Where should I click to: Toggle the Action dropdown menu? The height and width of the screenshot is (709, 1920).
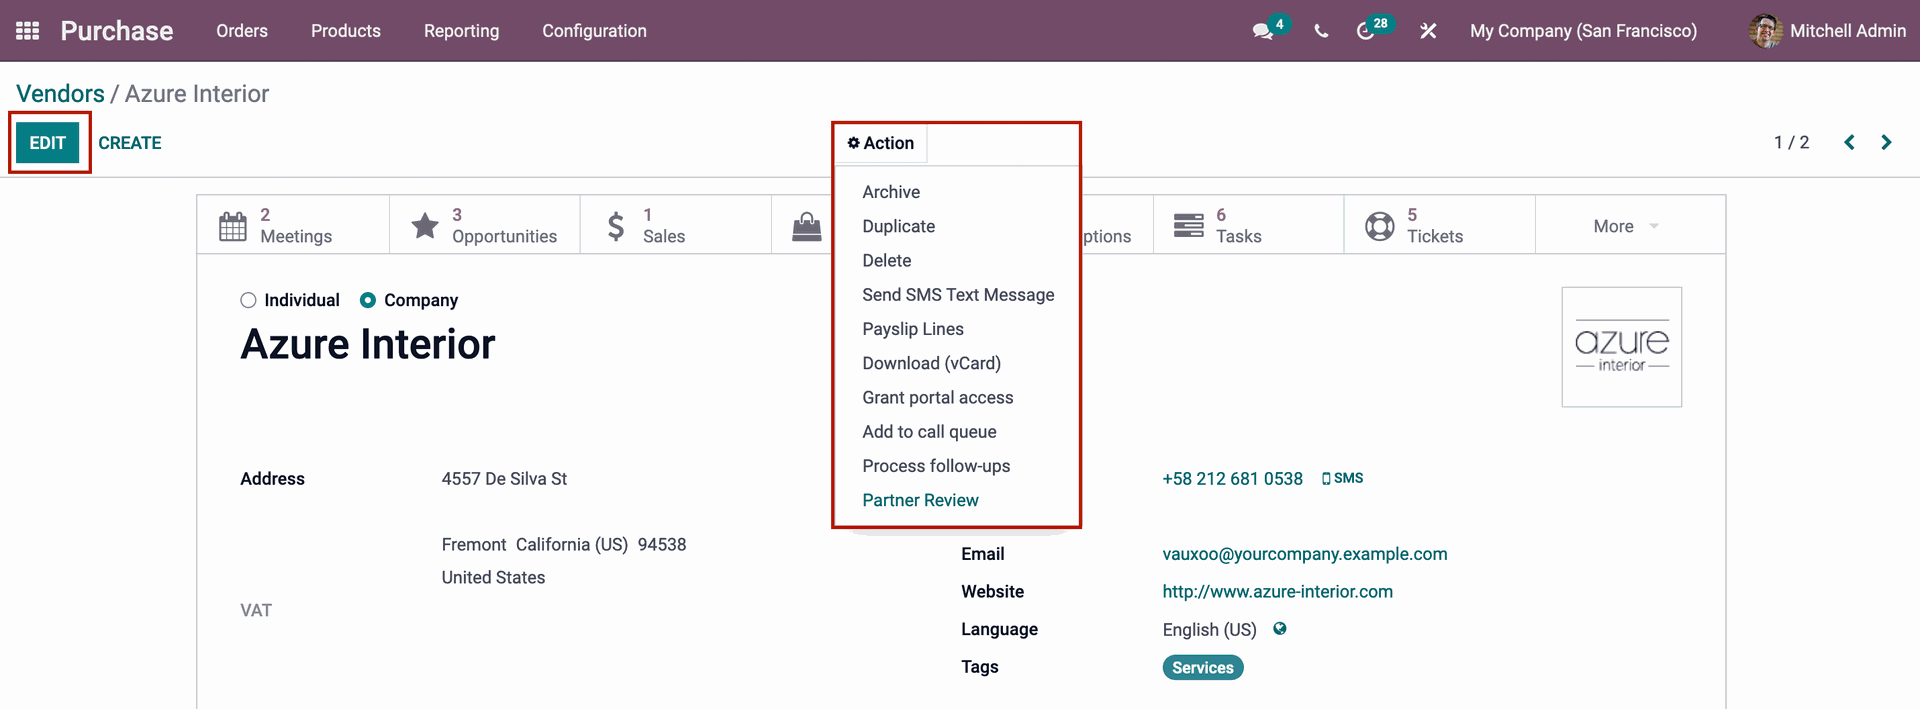(x=881, y=143)
